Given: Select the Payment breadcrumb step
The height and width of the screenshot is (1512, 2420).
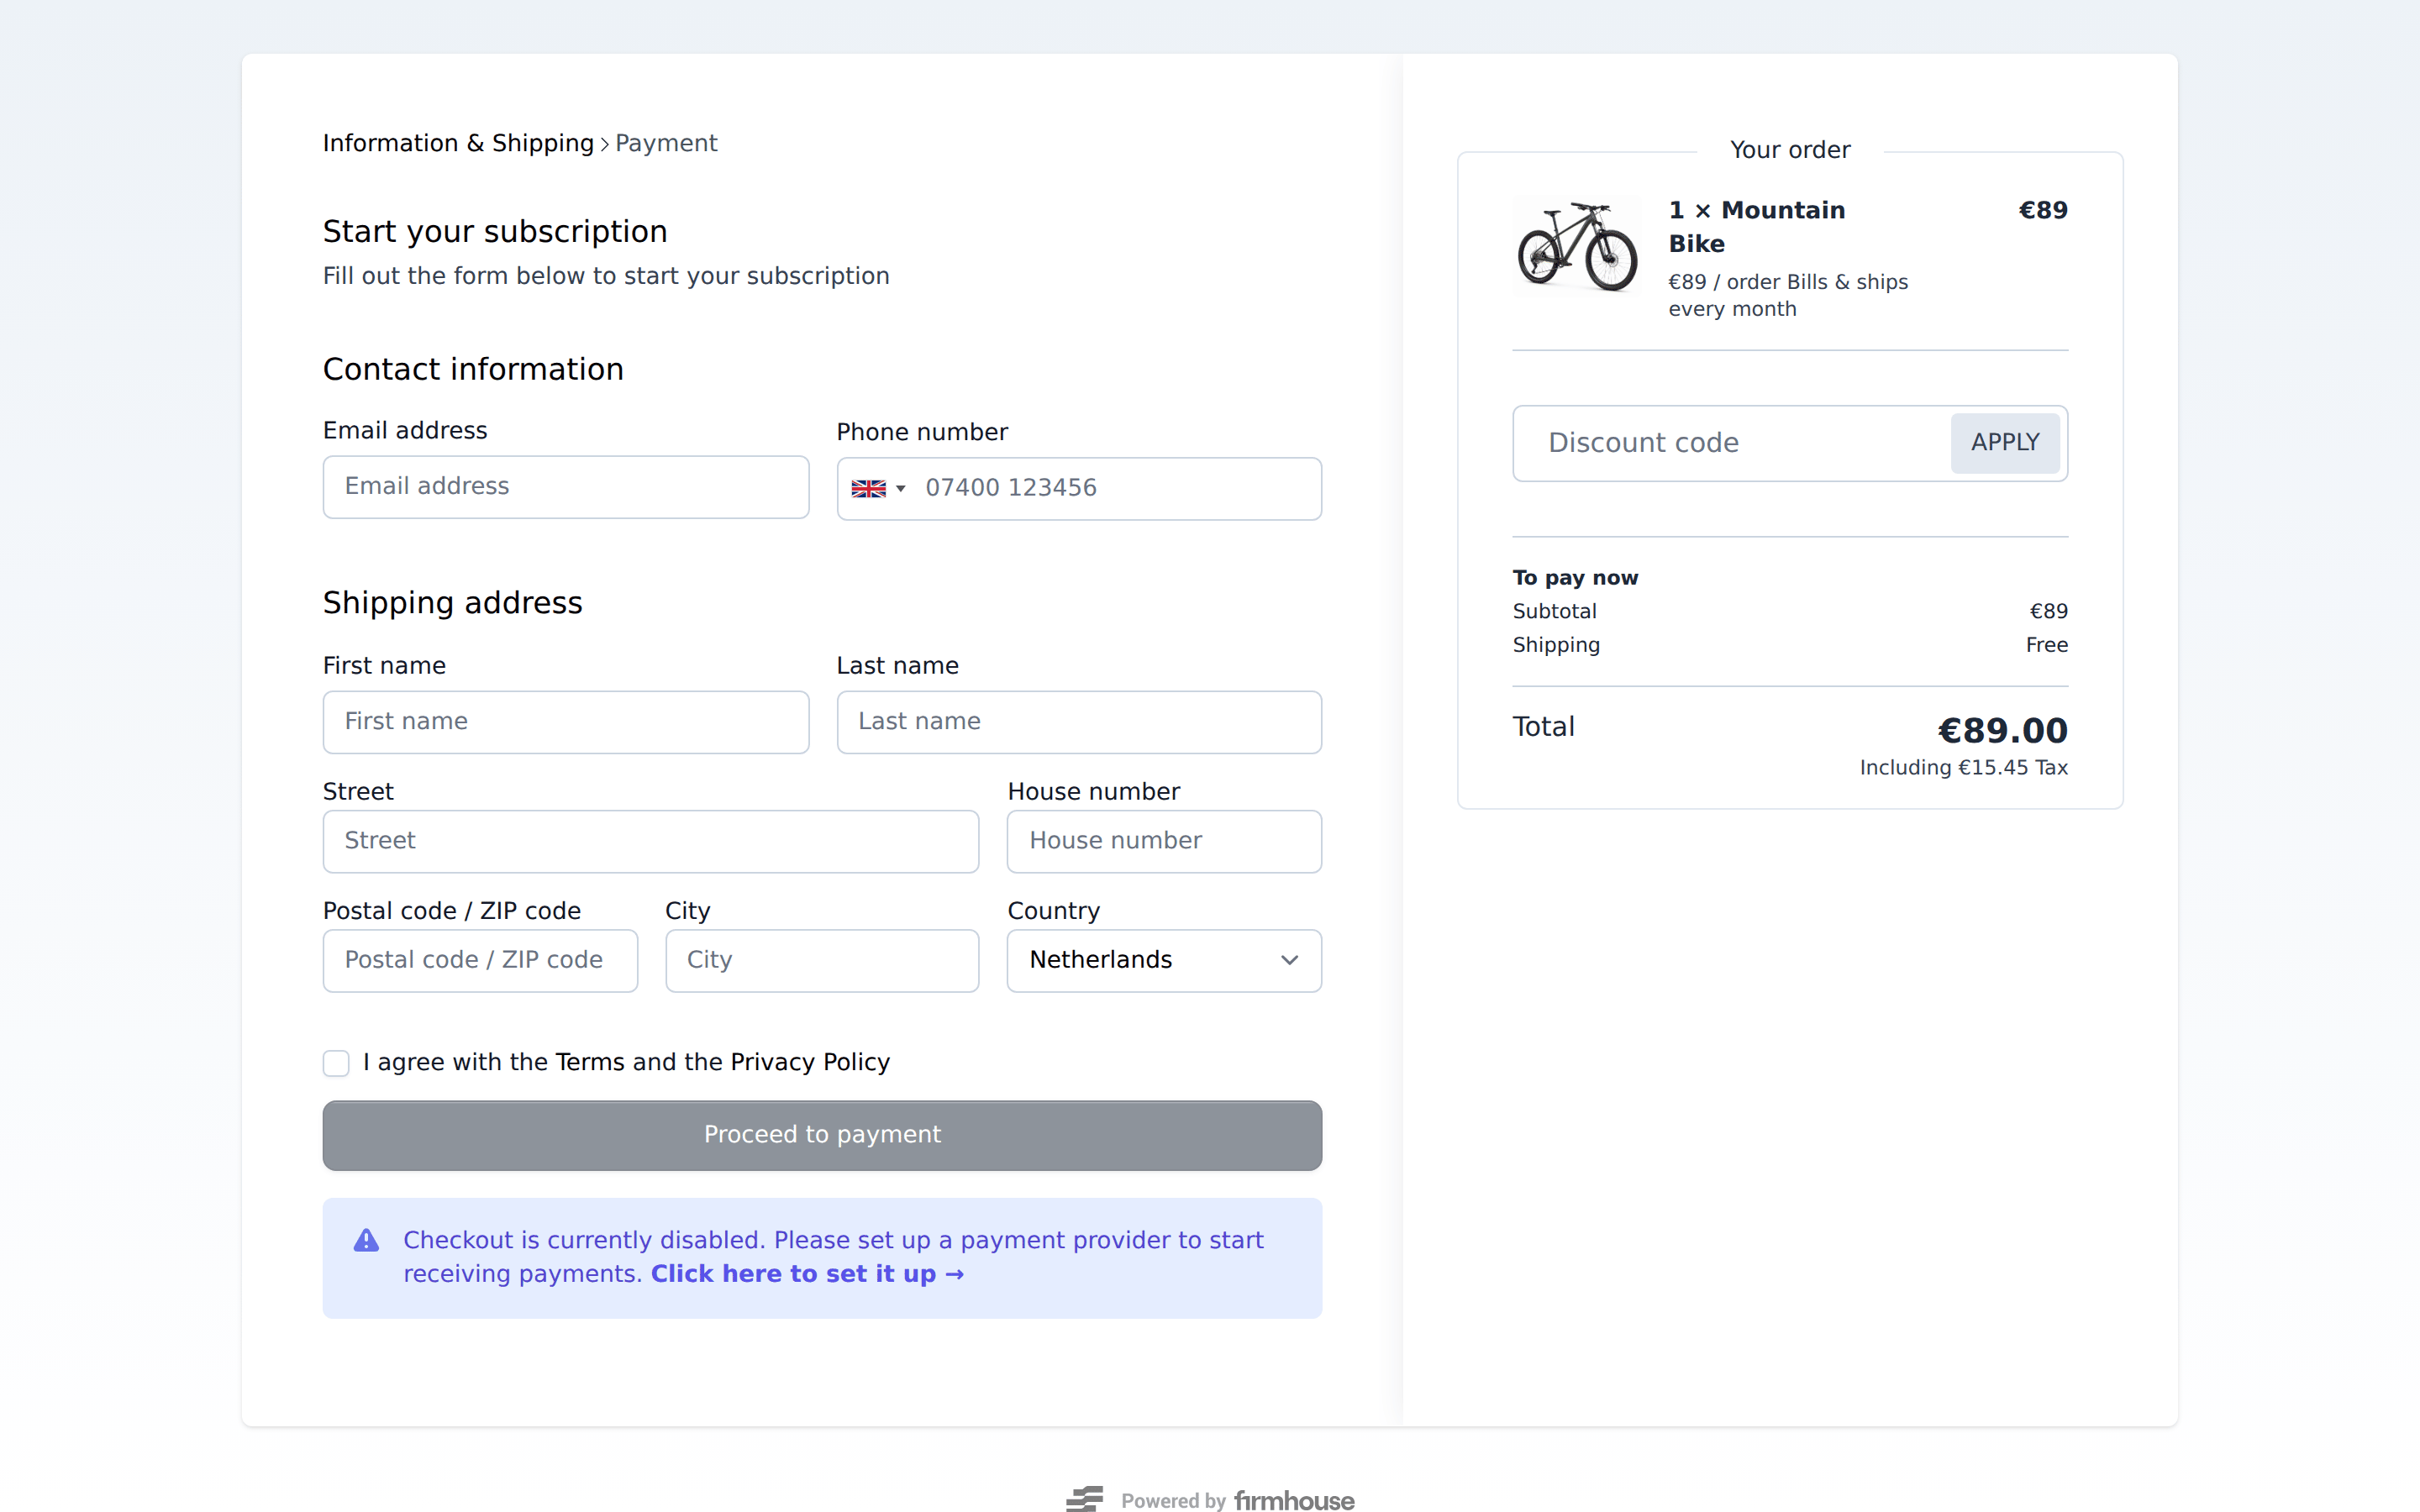Looking at the screenshot, I should [x=666, y=143].
